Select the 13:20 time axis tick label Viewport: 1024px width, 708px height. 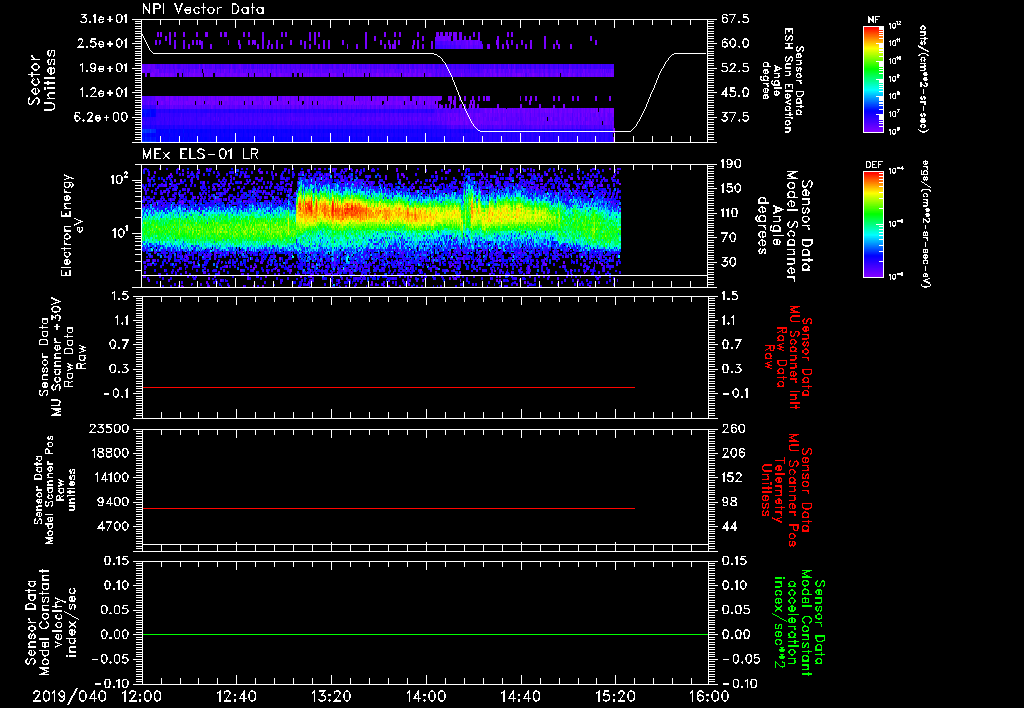(331, 696)
